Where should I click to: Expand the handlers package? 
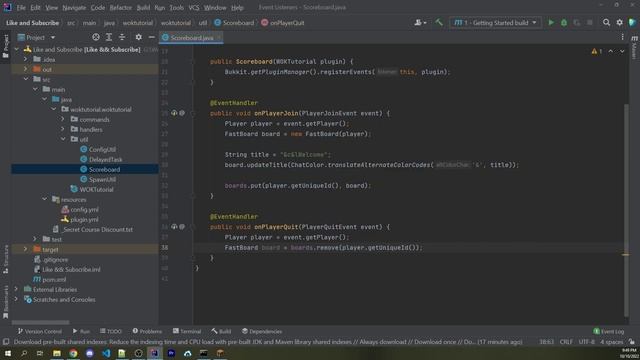point(63,129)
